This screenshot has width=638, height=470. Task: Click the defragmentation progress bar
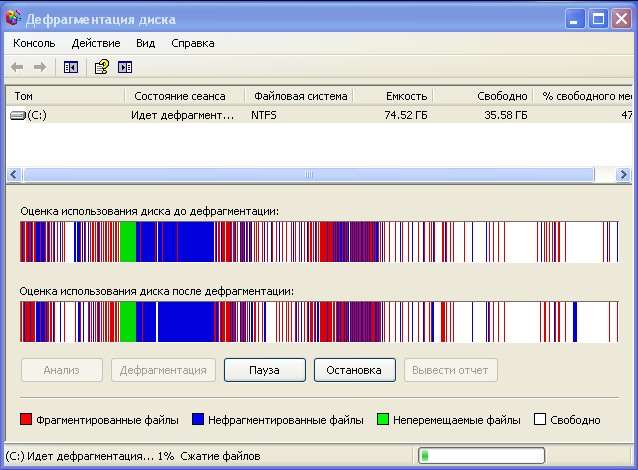point(481,455)
